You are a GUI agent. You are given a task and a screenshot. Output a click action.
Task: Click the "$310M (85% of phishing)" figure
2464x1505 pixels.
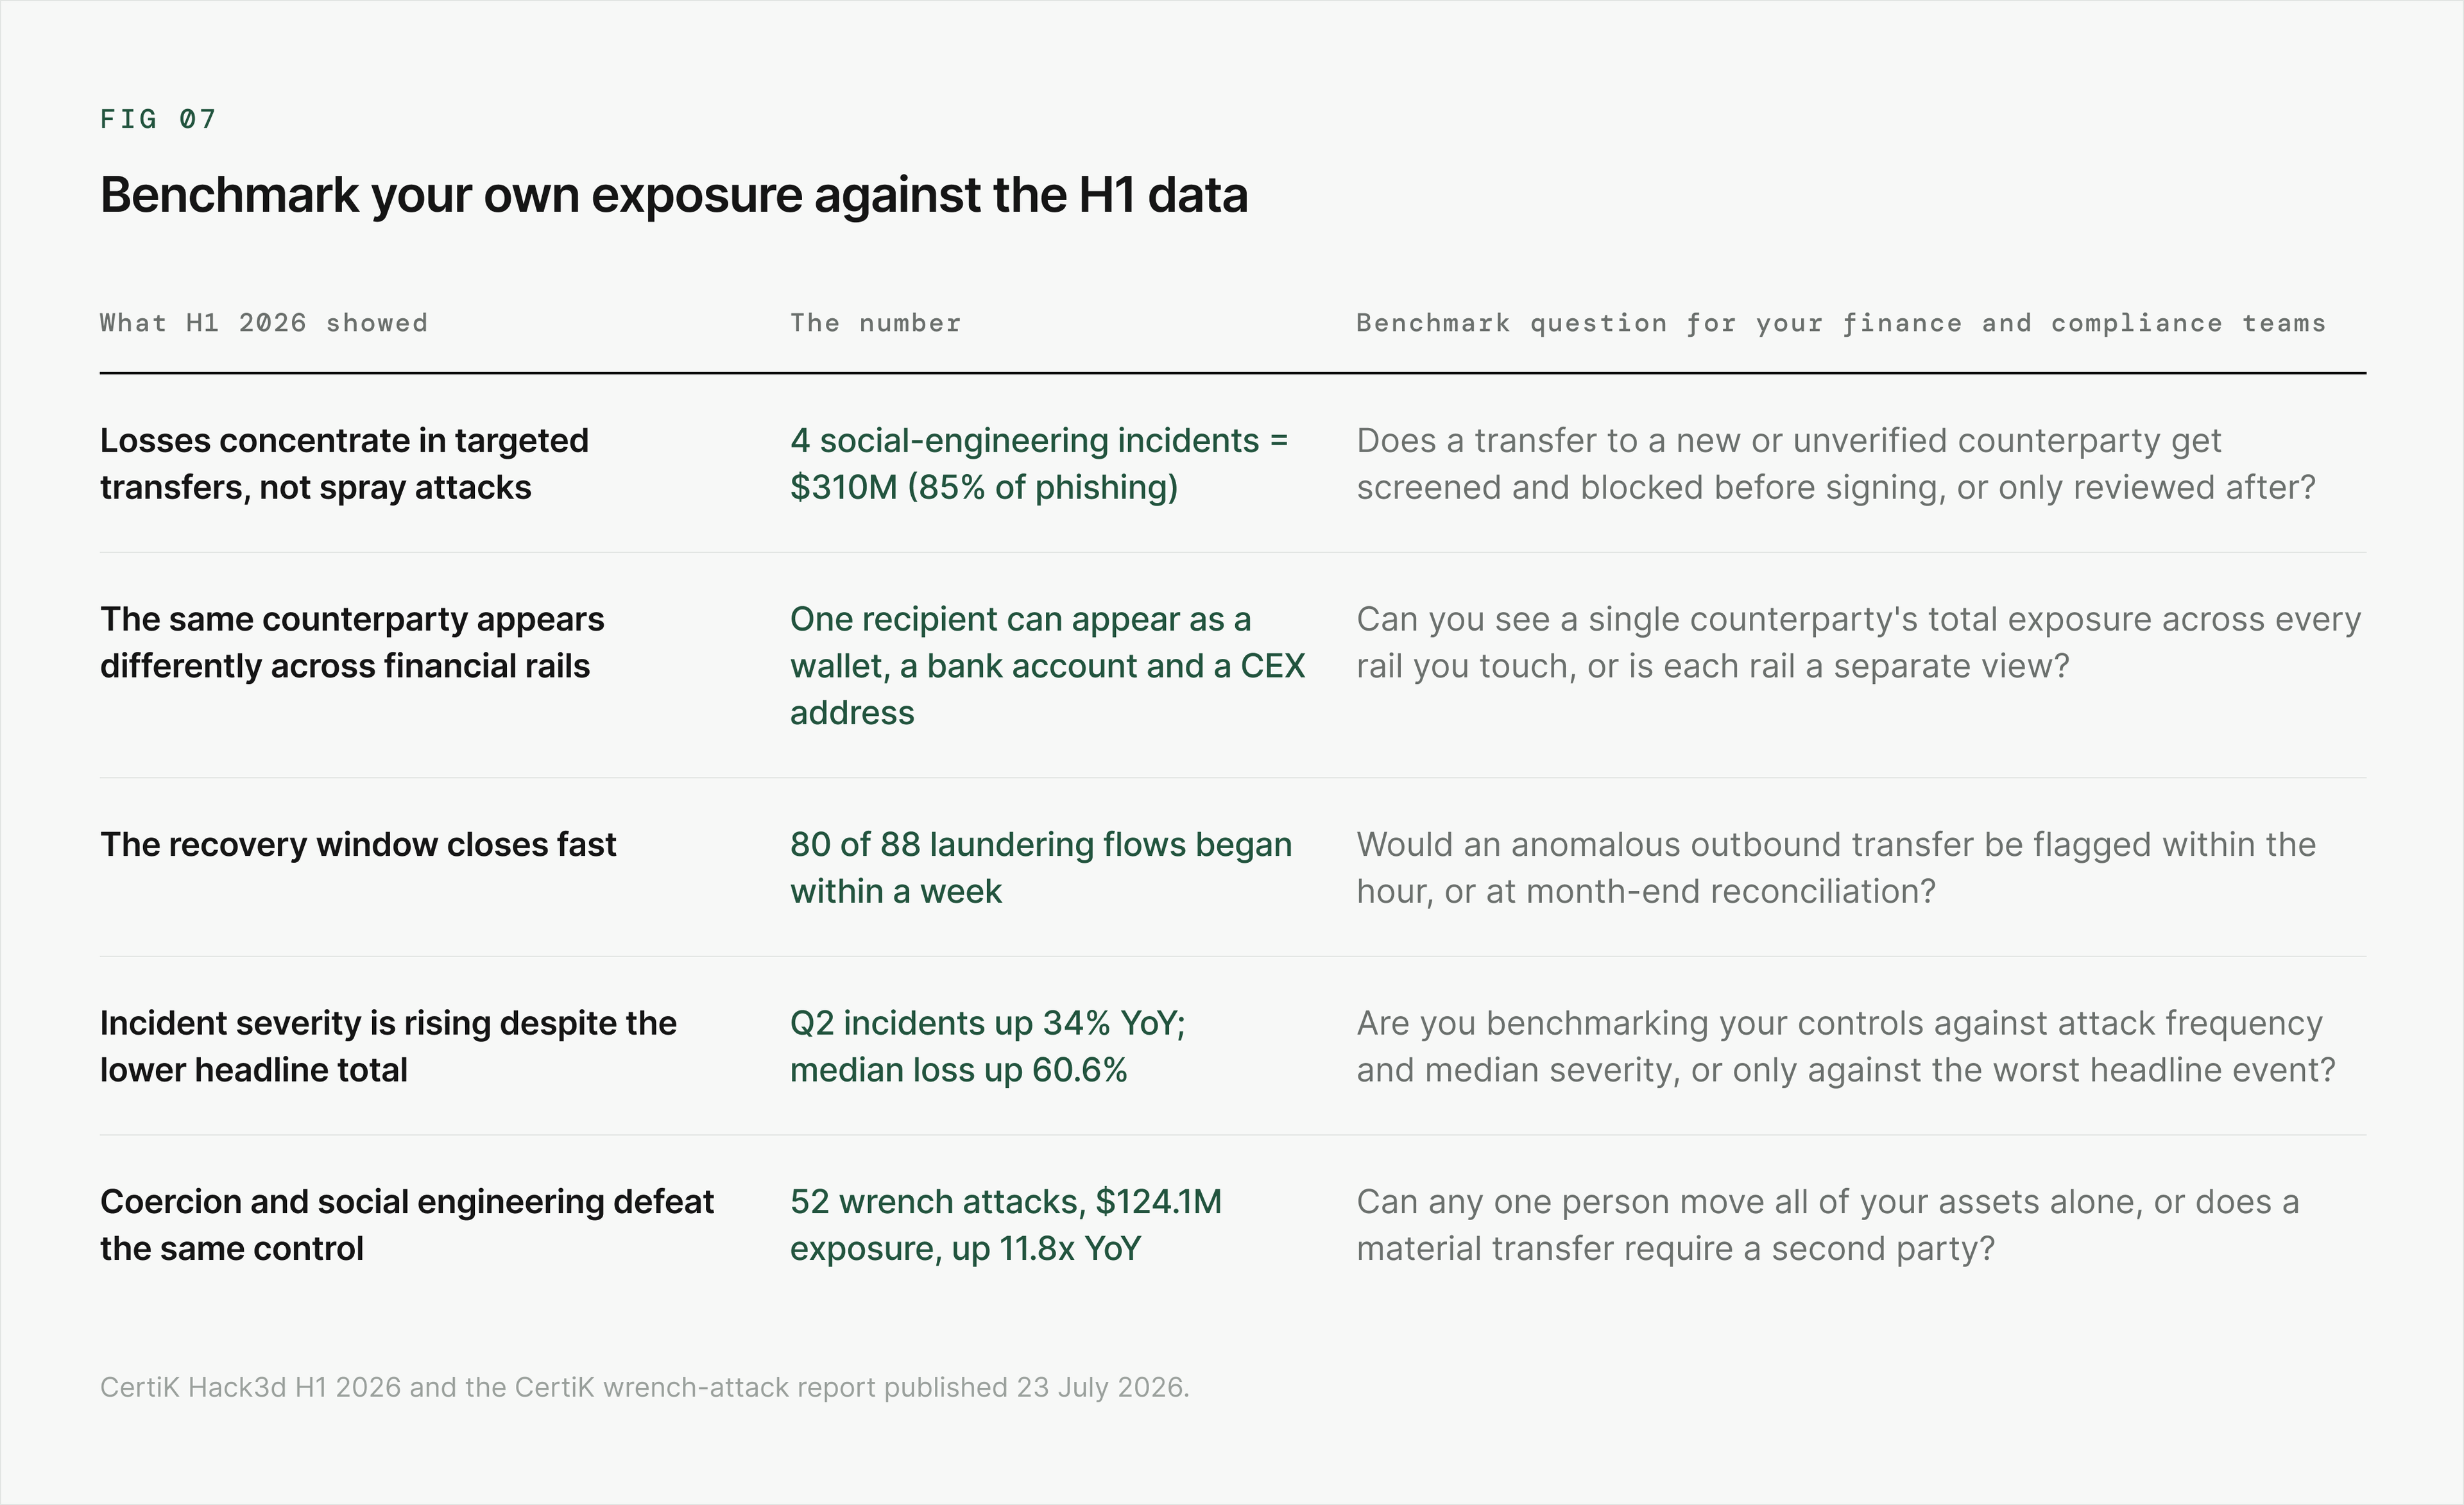984,487
